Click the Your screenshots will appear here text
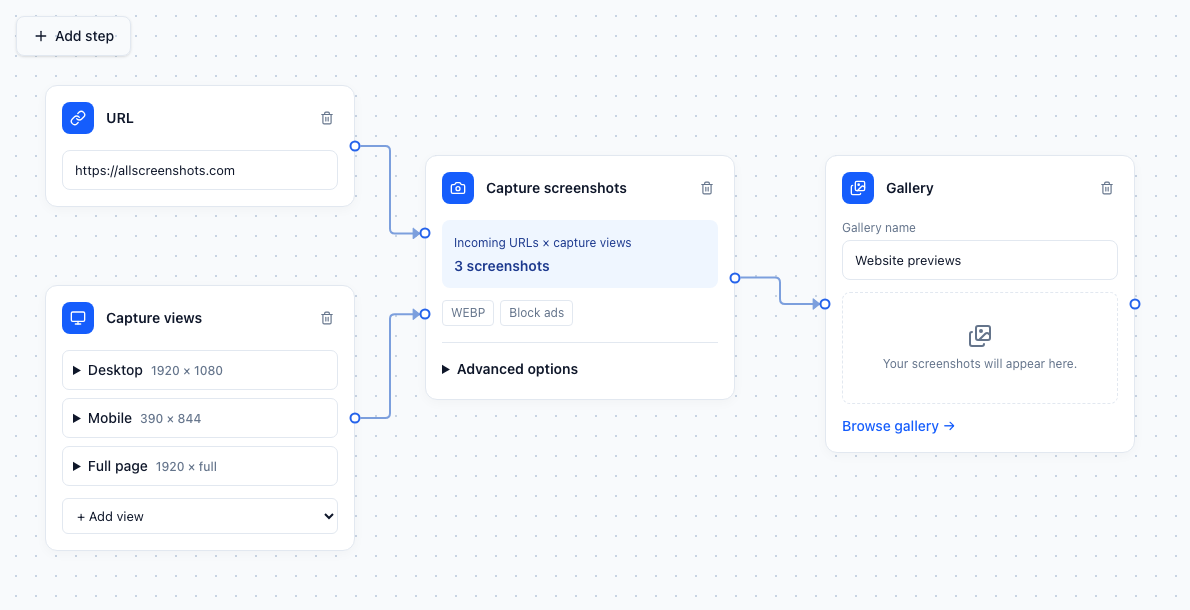Image resolution: width=1190 pixels, height=610 pixels. tap(980, 363)
